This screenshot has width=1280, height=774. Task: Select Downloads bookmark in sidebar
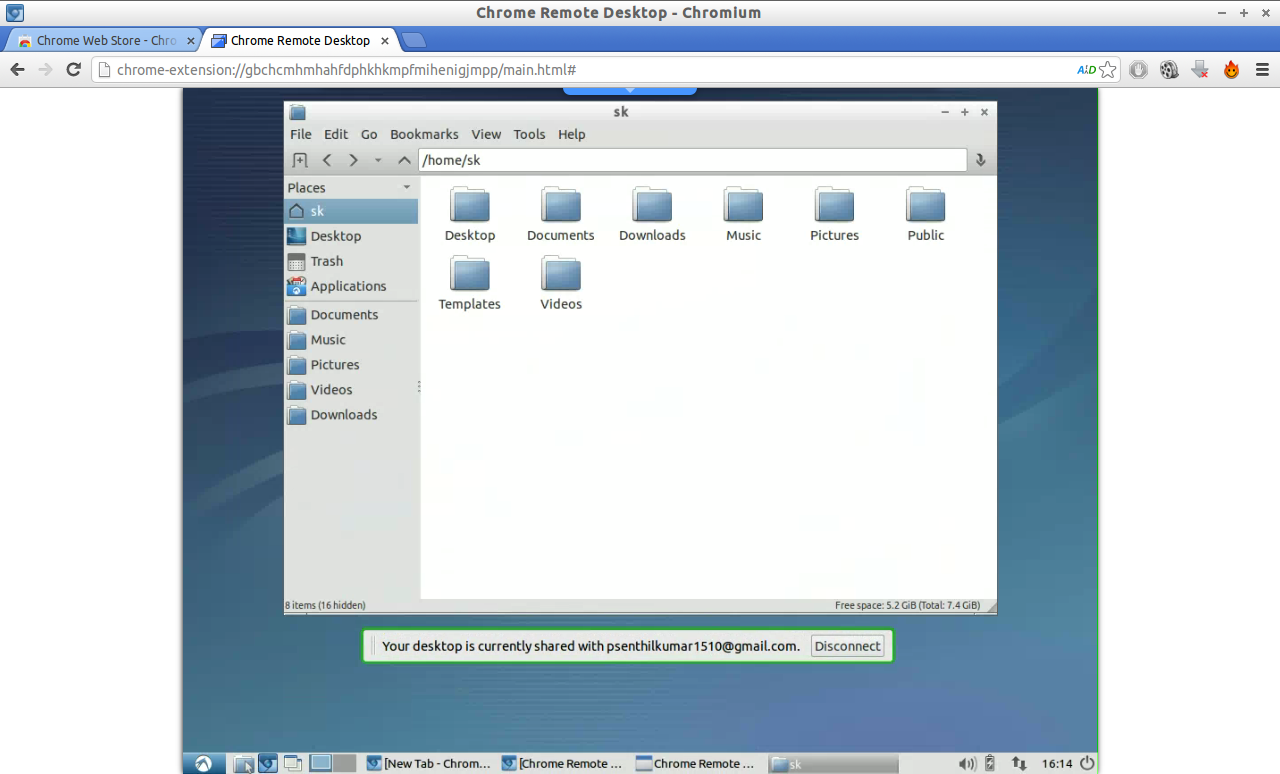pyautogui.click(x=351, y=415)
